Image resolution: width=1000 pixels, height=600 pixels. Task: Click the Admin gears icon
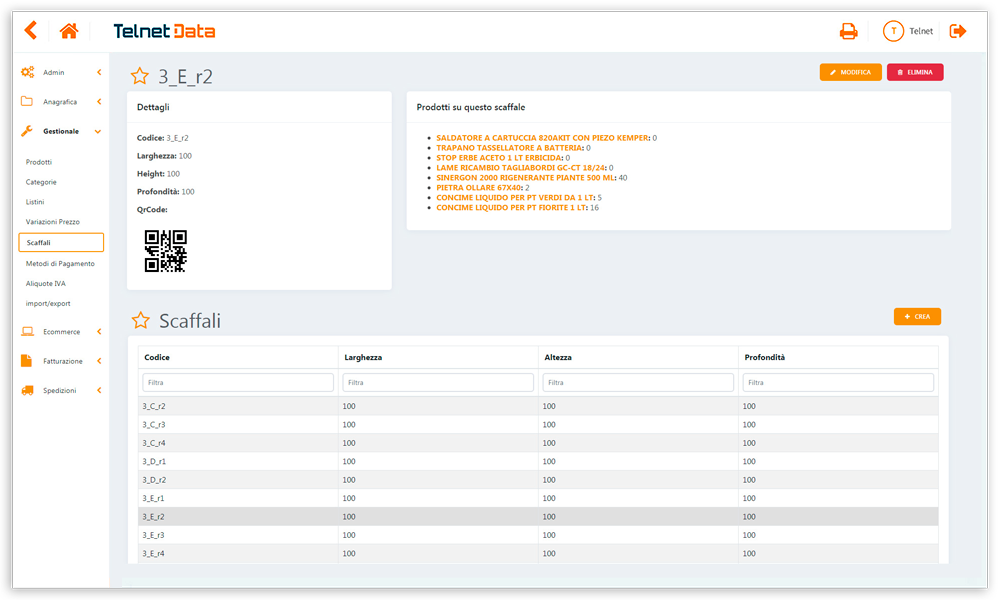27,72
